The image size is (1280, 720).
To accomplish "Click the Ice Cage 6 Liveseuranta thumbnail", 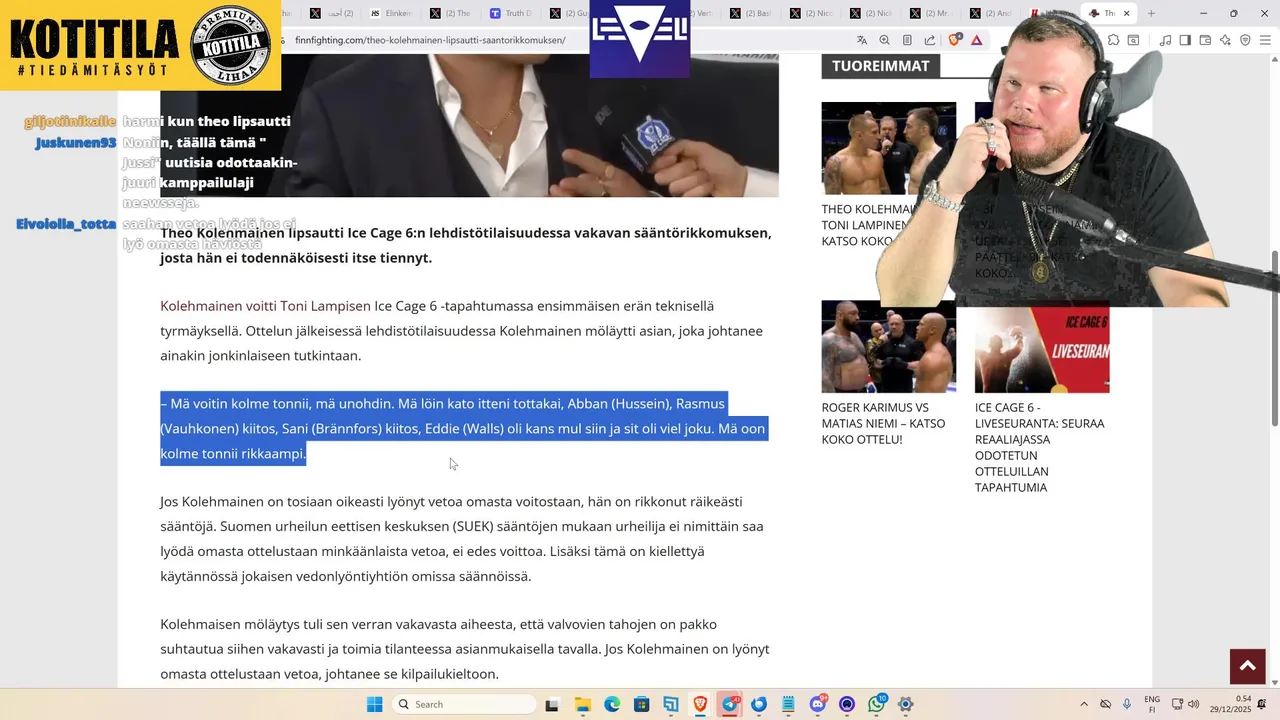I will (x=1042, y=347).
